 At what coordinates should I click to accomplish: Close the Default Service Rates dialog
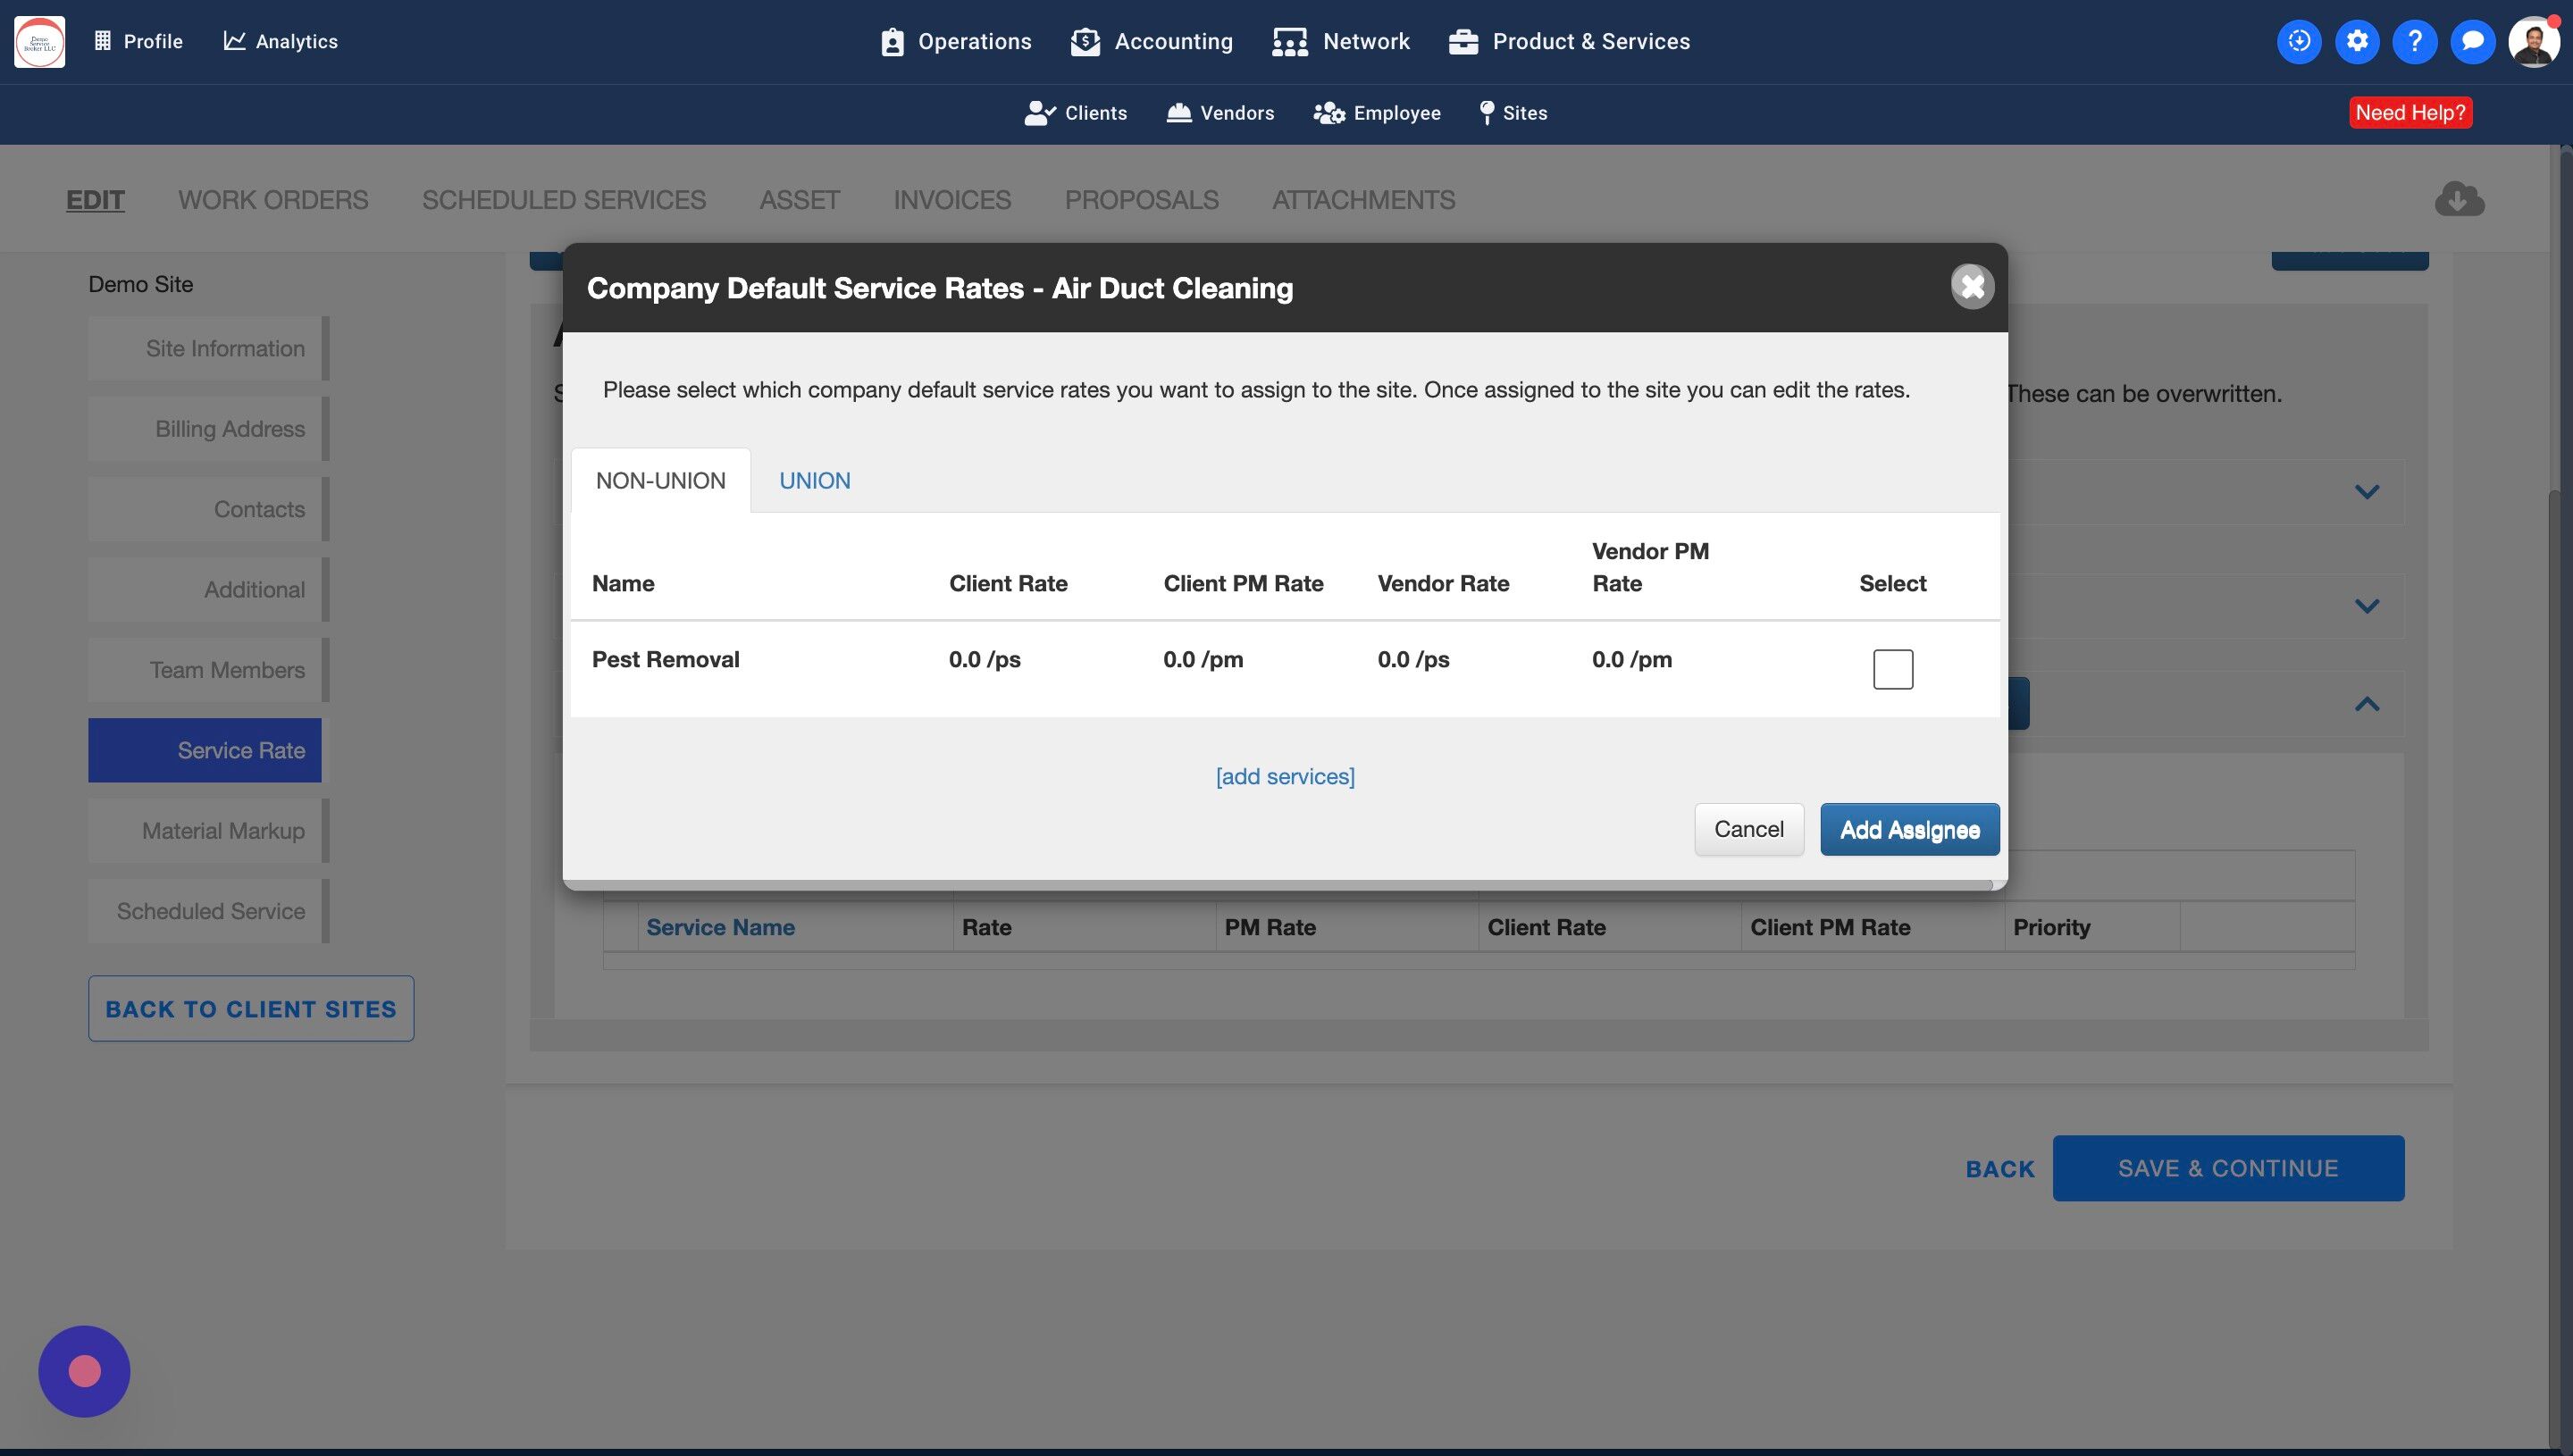click(x=1972, y=287)
